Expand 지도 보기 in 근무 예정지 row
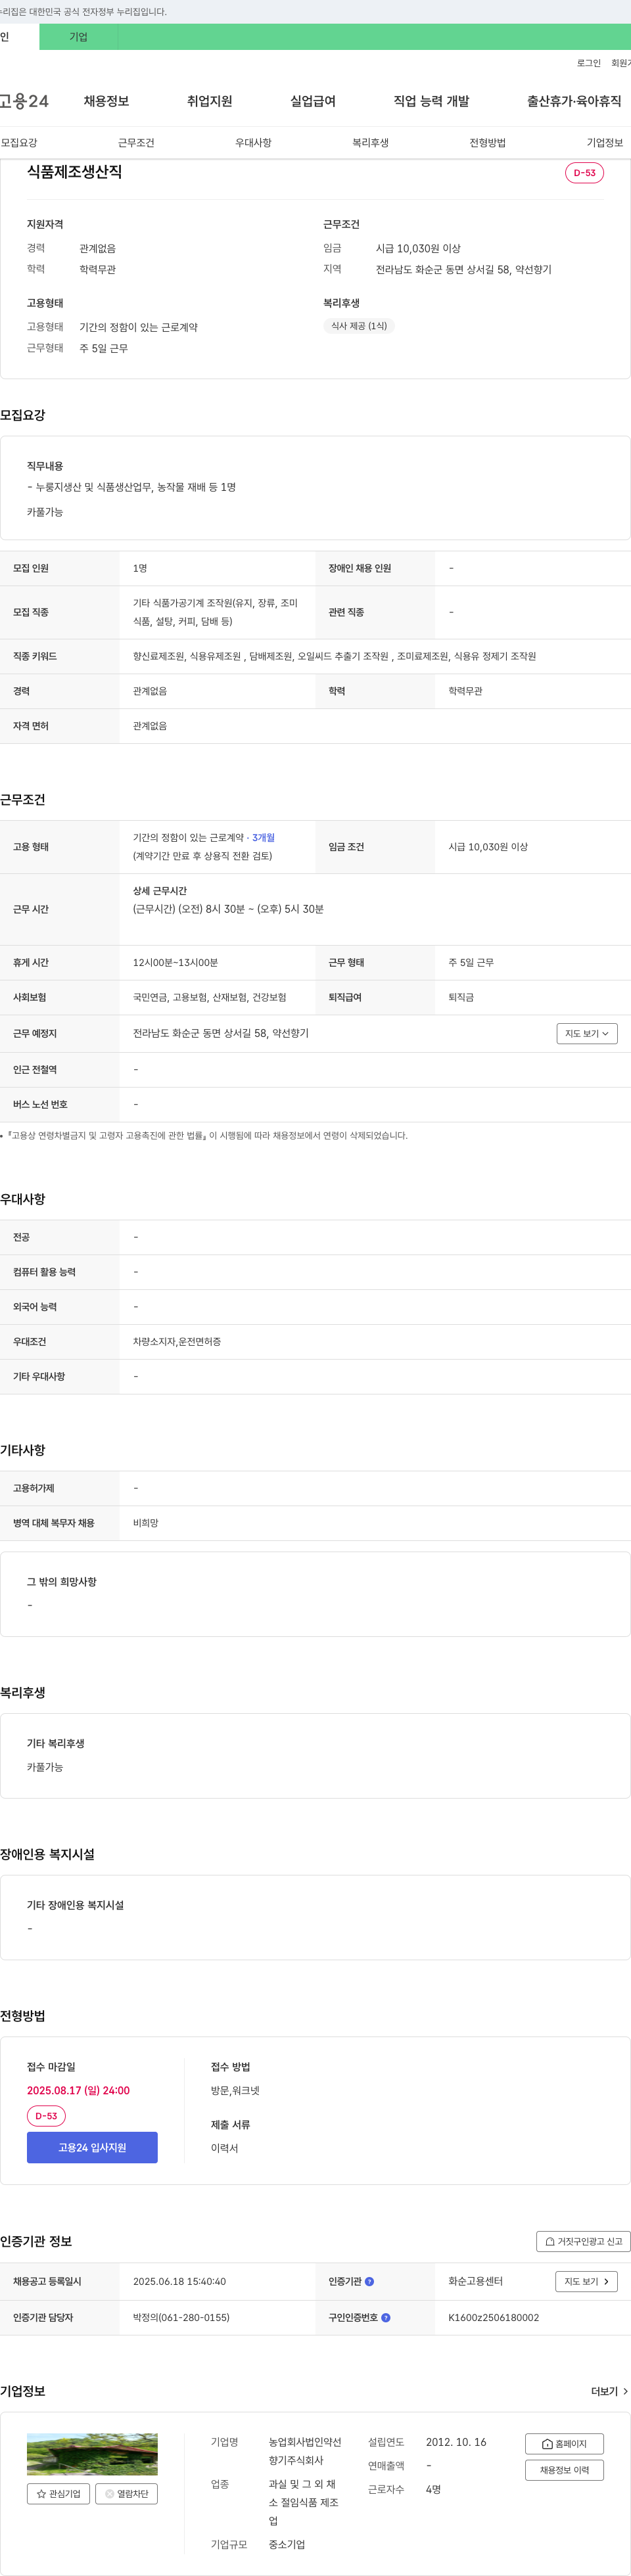631x2576 pixels. pos(587,1034)
